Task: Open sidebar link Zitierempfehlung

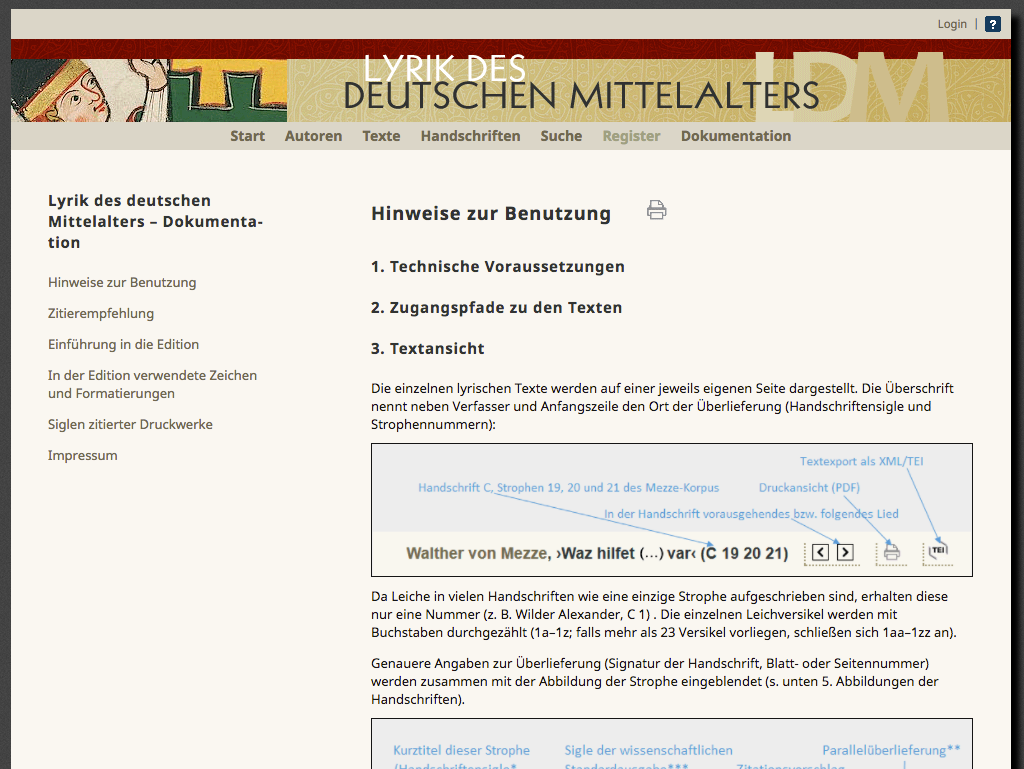Action: point(101,313)
